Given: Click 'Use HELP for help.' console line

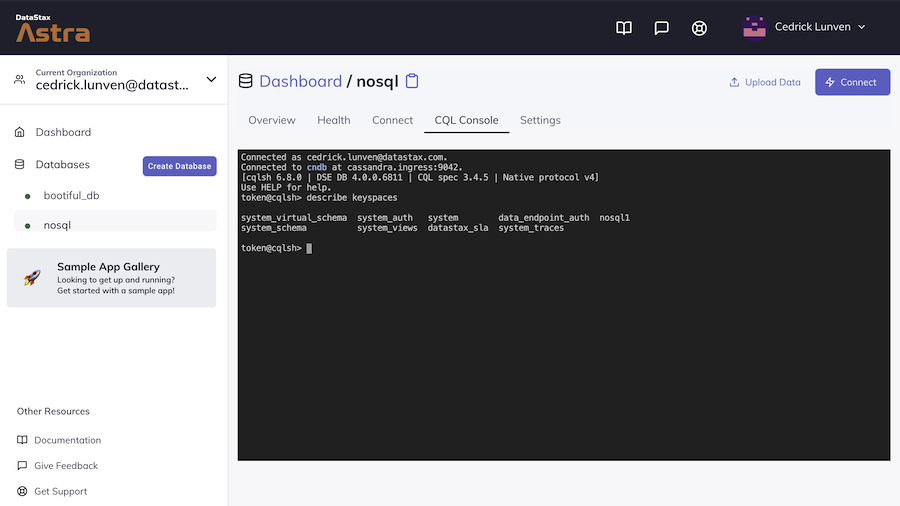Looking at the screenshot, I should pyautogui.click(x=286, y=187).
